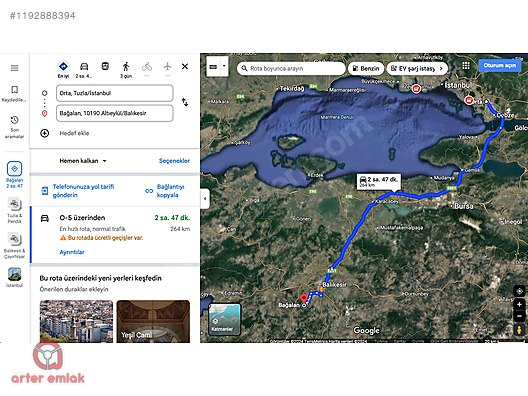528x396 pixels.
Task: Select the cycling travel mode
Action: 147,67
